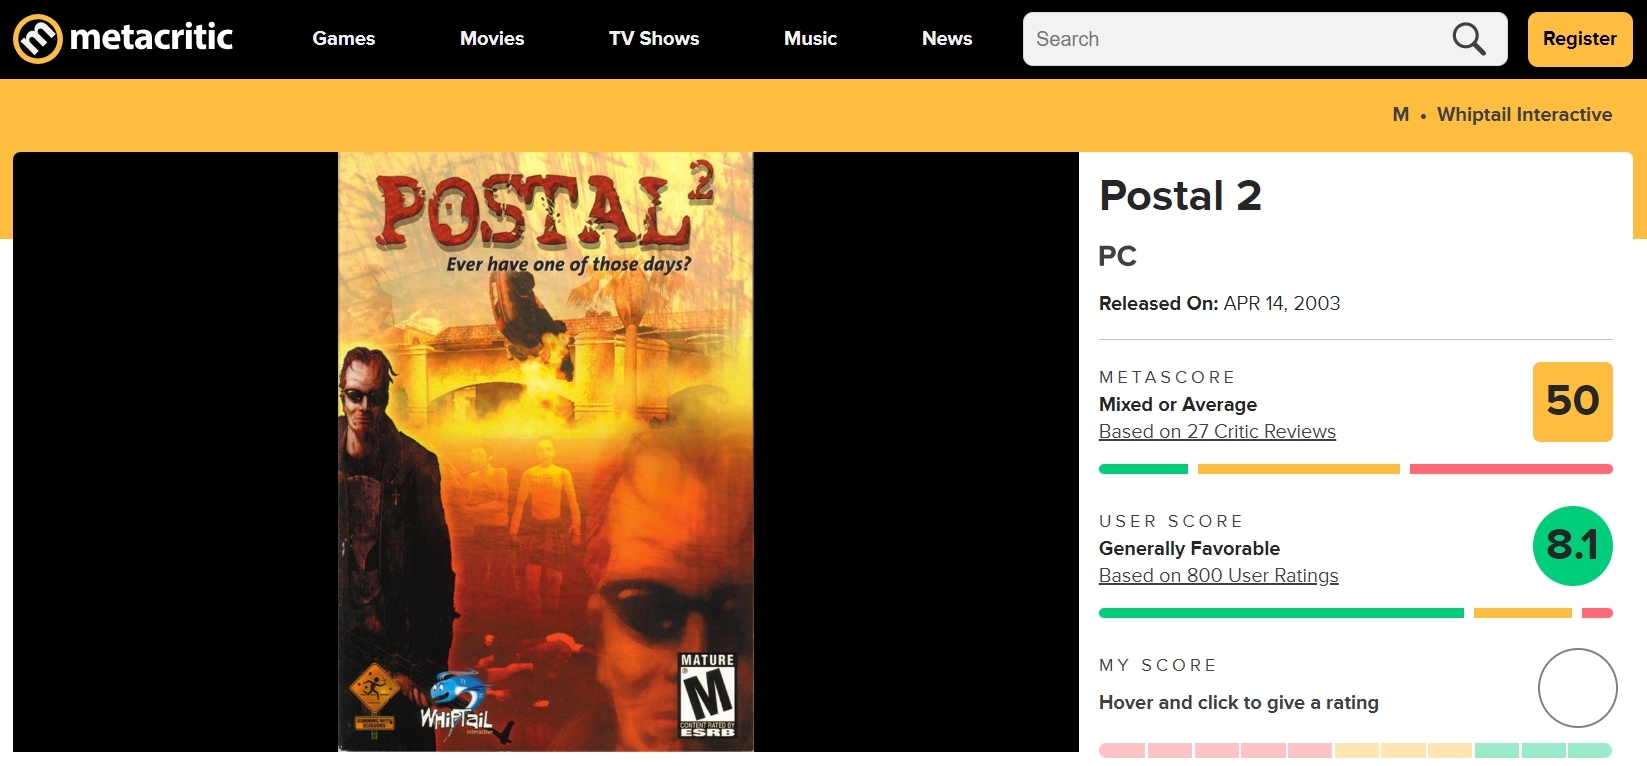This screenshot has width=1647, height=766.
Task: Open the Games menu
Action: coord(344,39)
